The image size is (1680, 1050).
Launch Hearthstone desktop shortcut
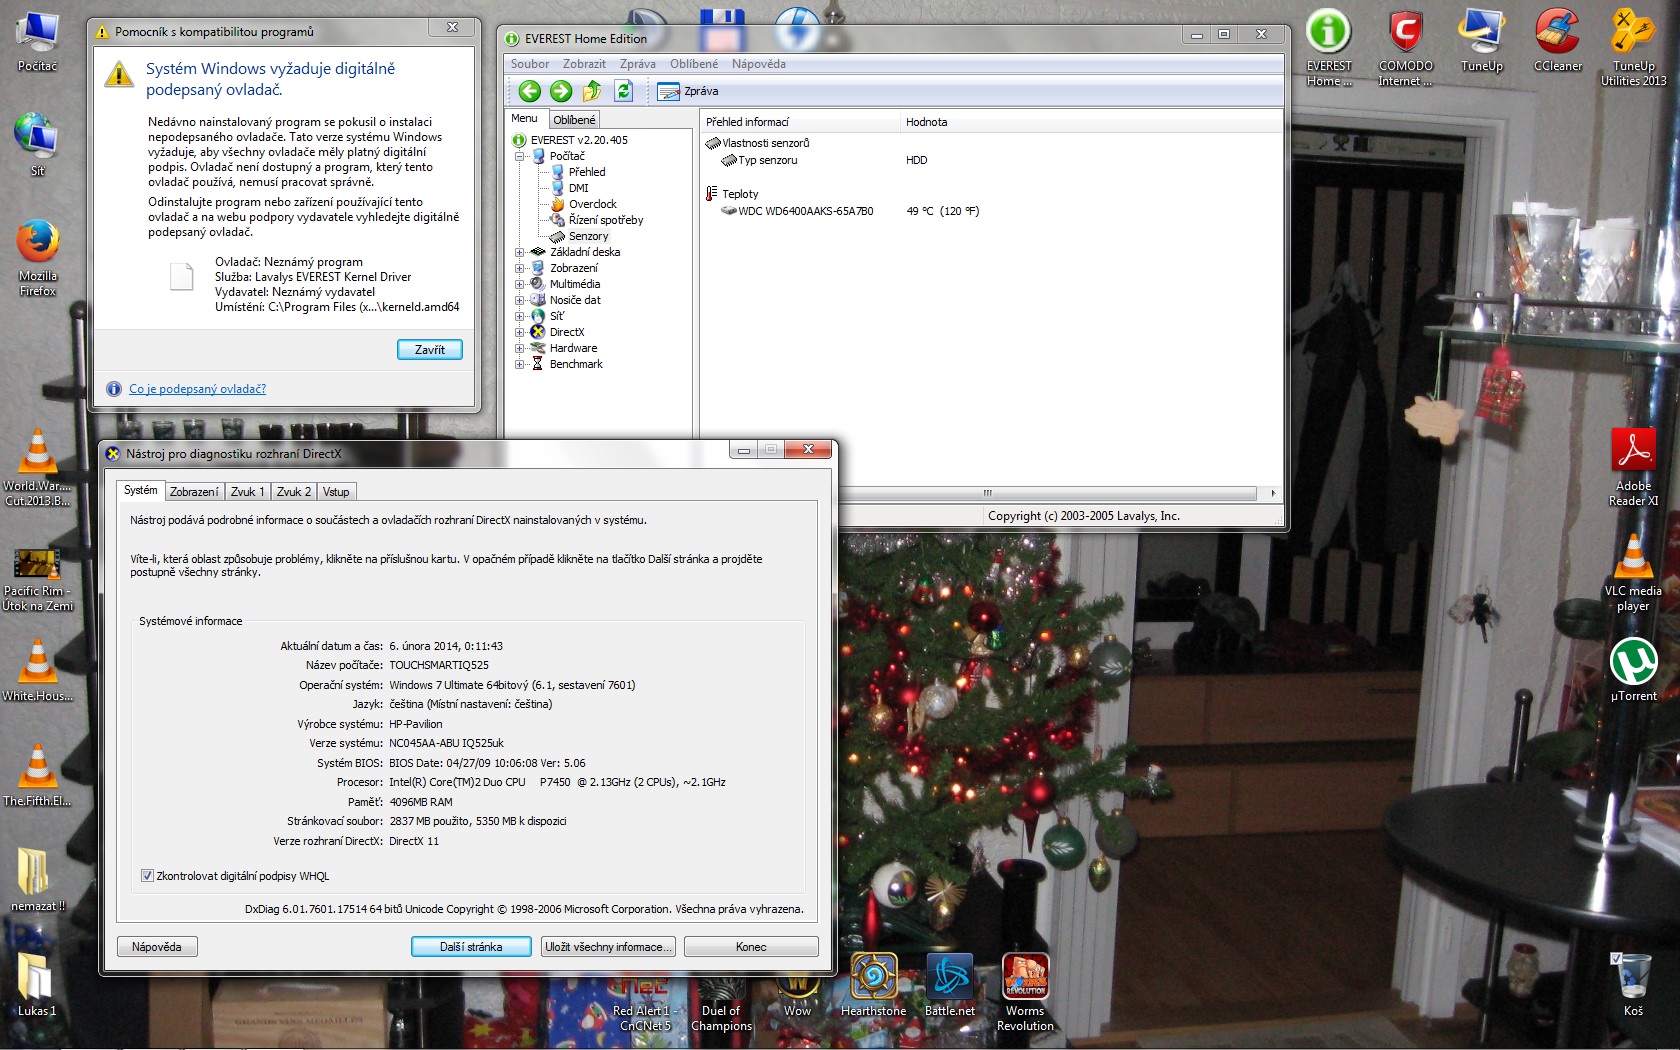[x=873, y=985]
